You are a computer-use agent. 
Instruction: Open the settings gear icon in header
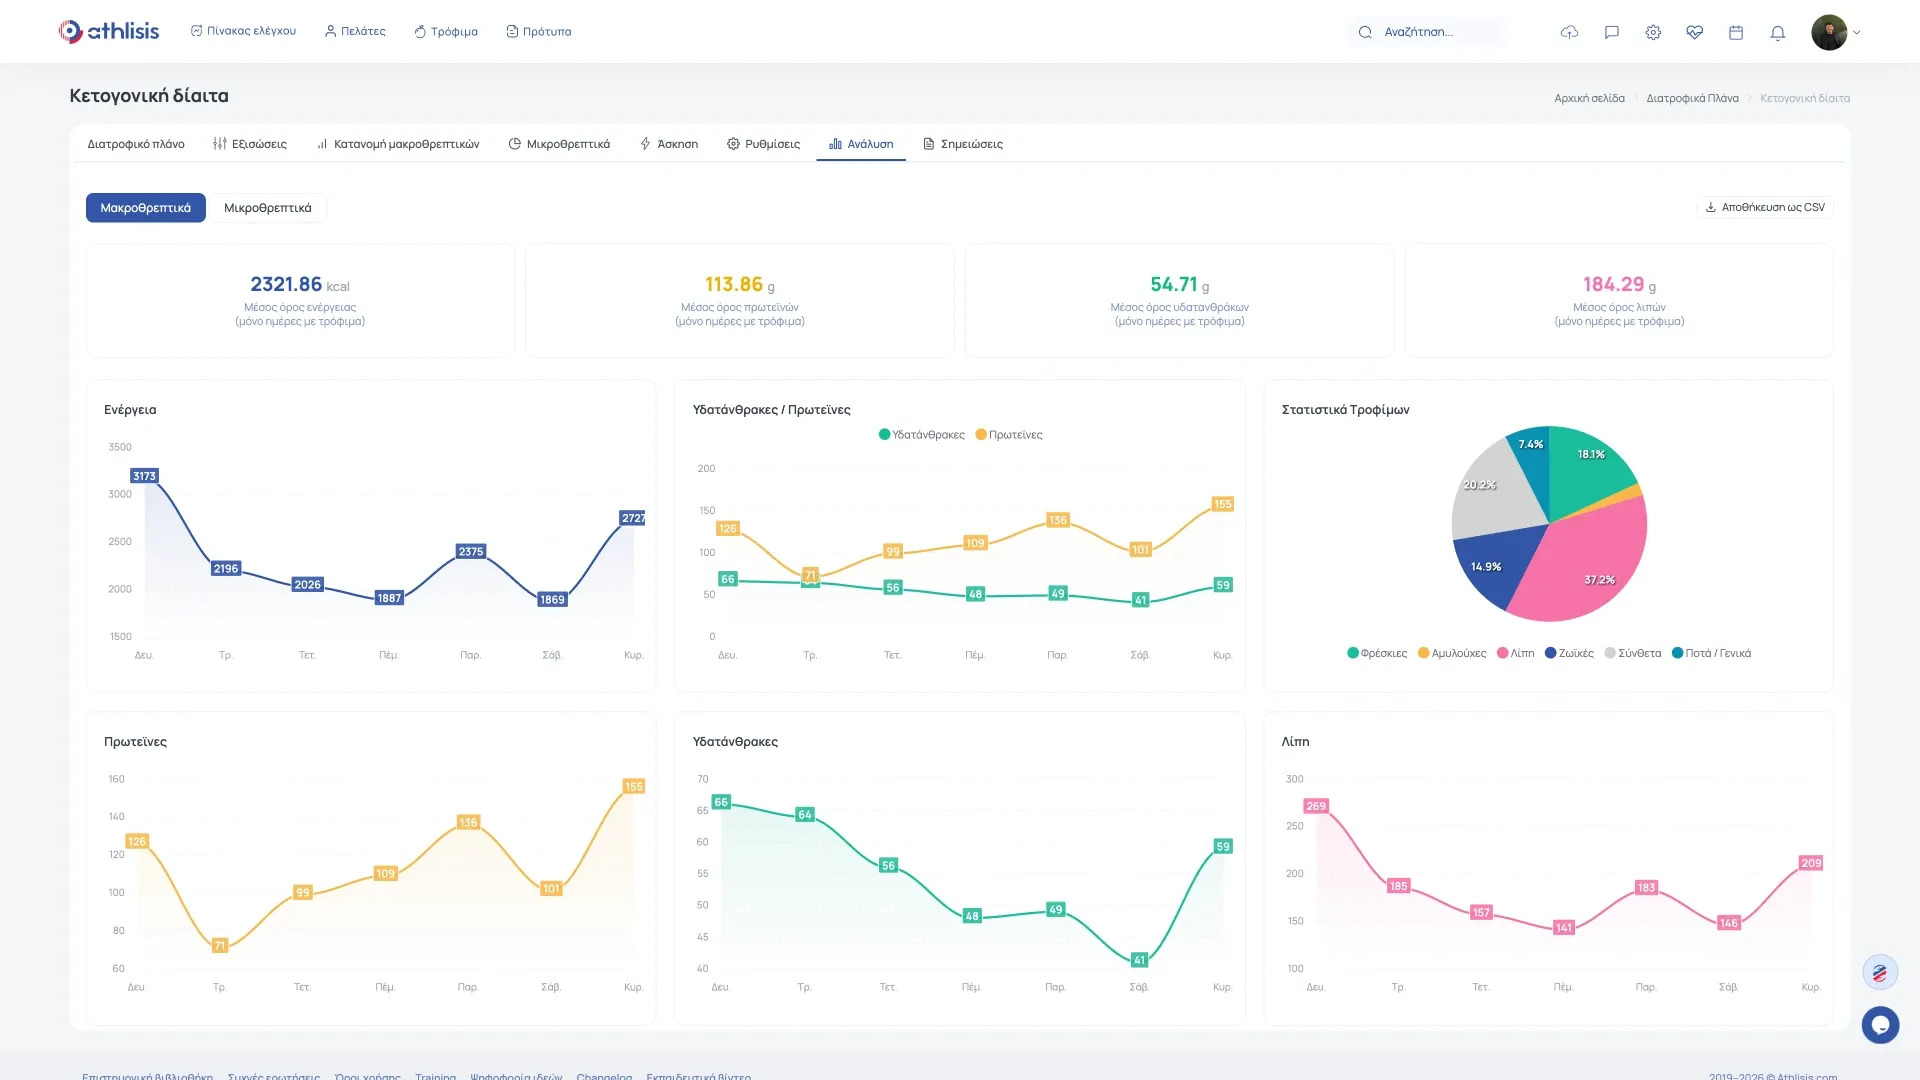(x=1653, y=32)
